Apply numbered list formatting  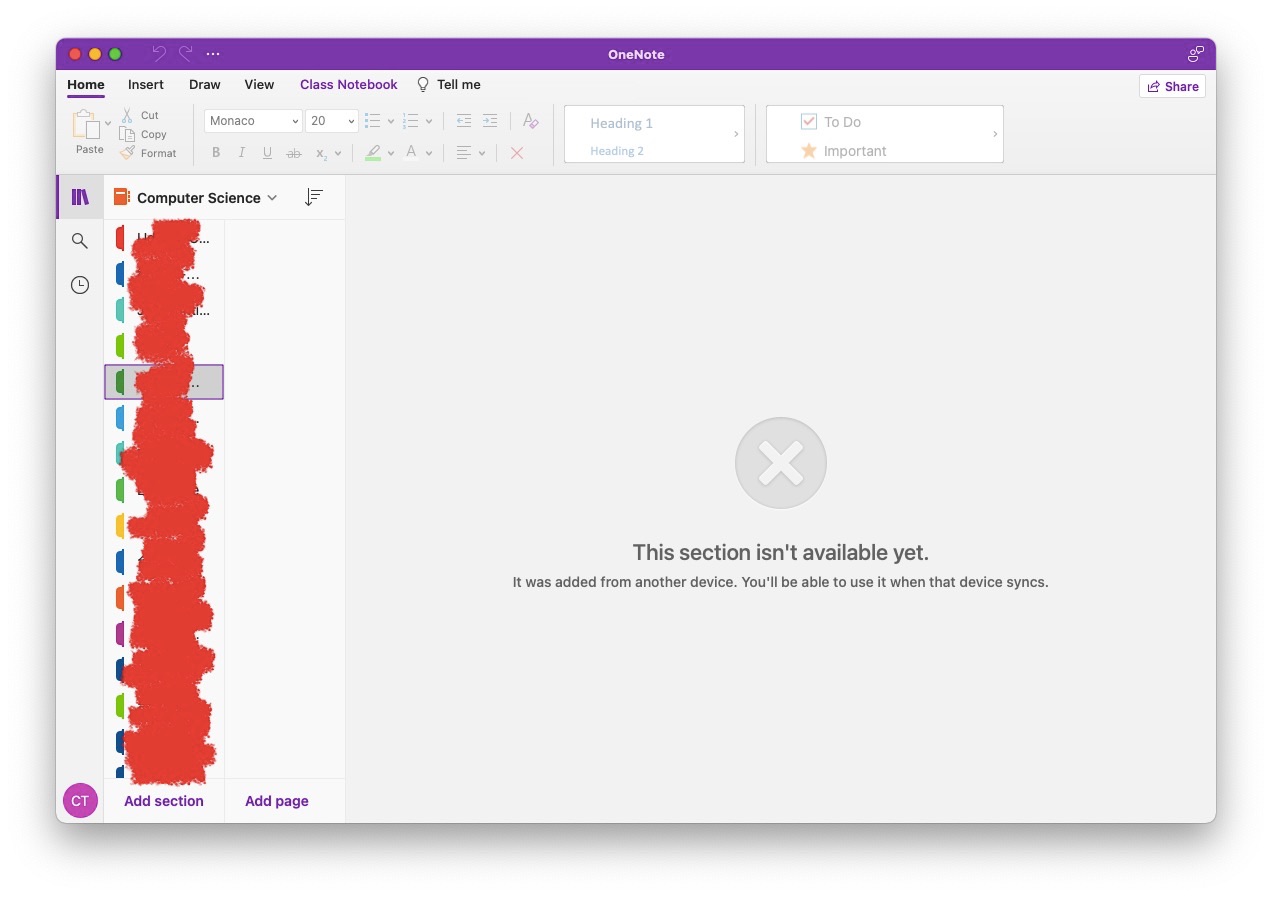pos(410,121)
